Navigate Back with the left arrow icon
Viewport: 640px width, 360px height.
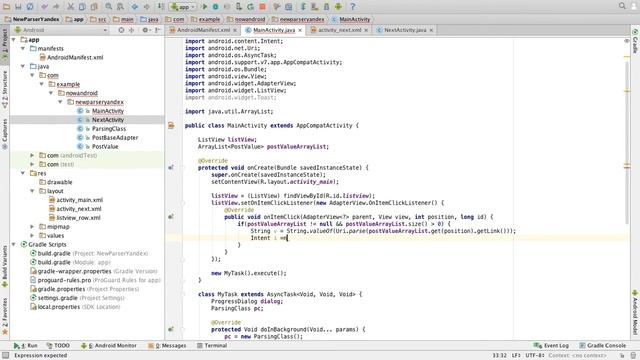[135, 7]
